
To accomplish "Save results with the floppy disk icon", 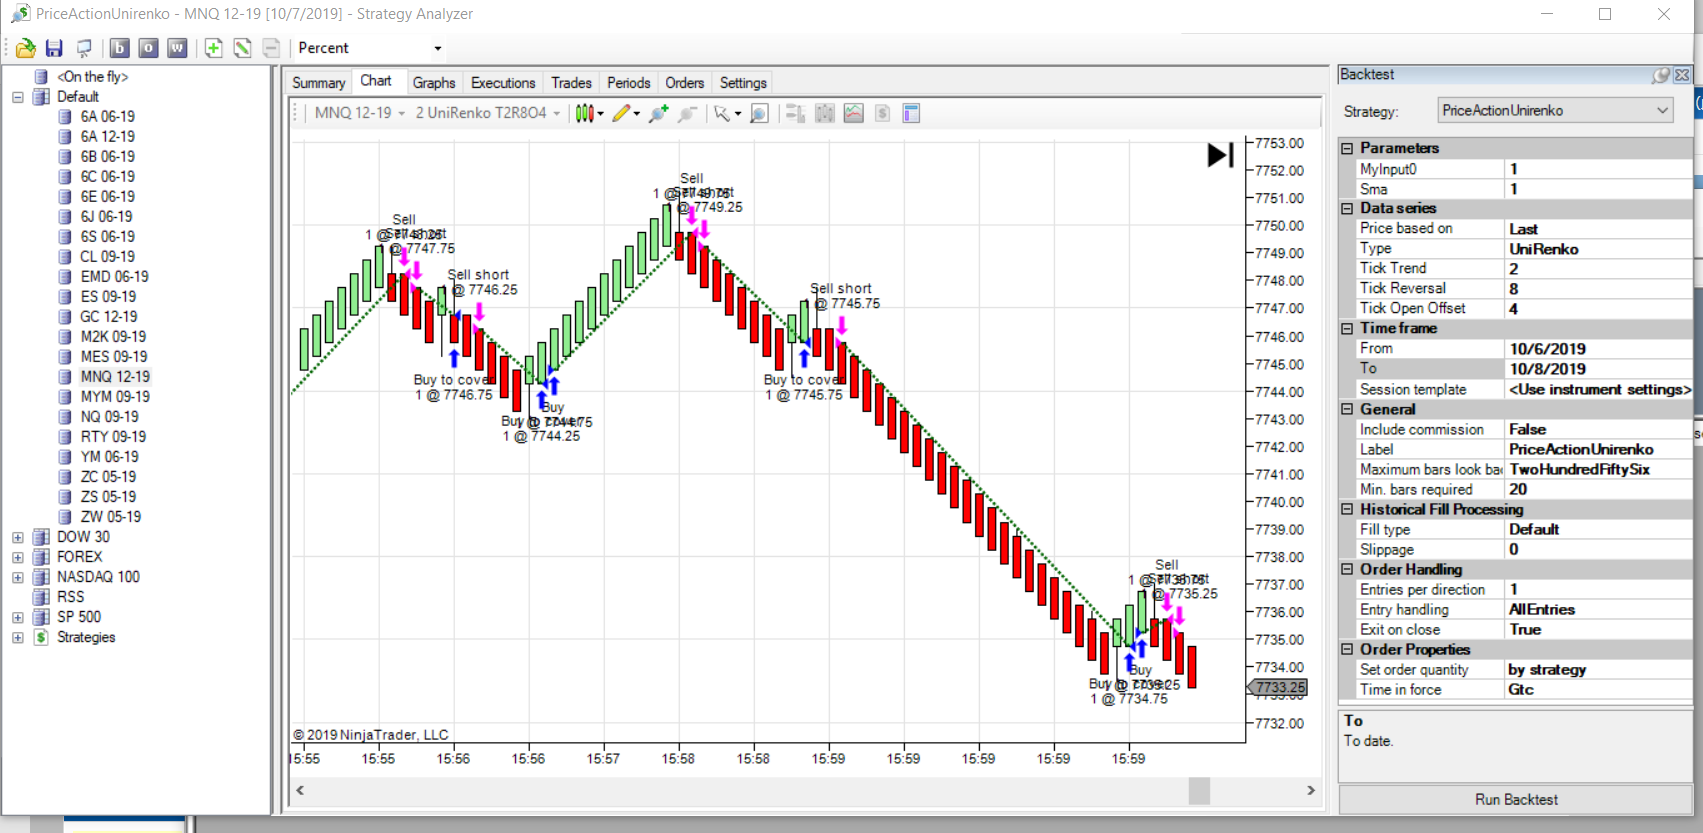I will (x=54, y=48).
